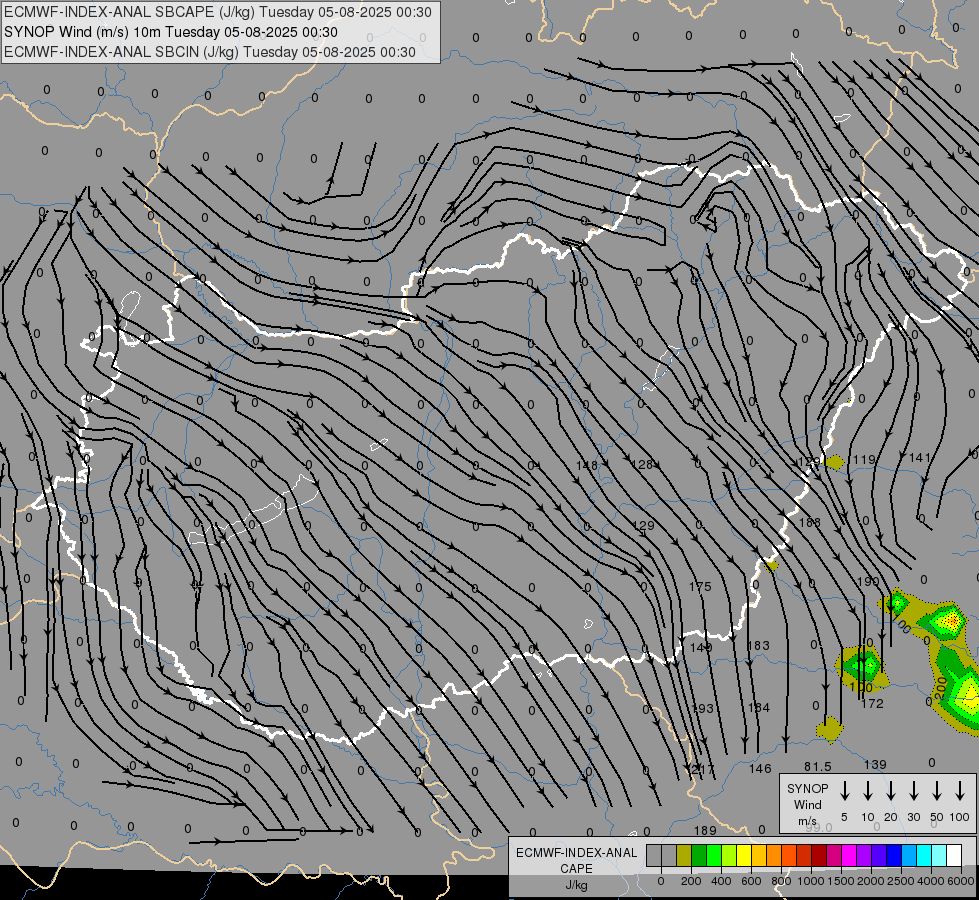Click the map value 146
This screenshot has height=900, width=979.
(x=760, y=769)
